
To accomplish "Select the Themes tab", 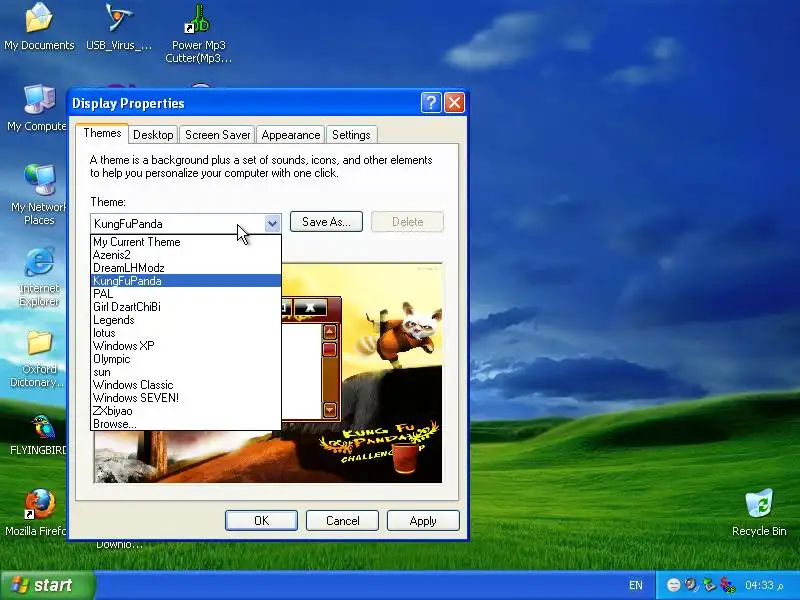I will (102, 133).
